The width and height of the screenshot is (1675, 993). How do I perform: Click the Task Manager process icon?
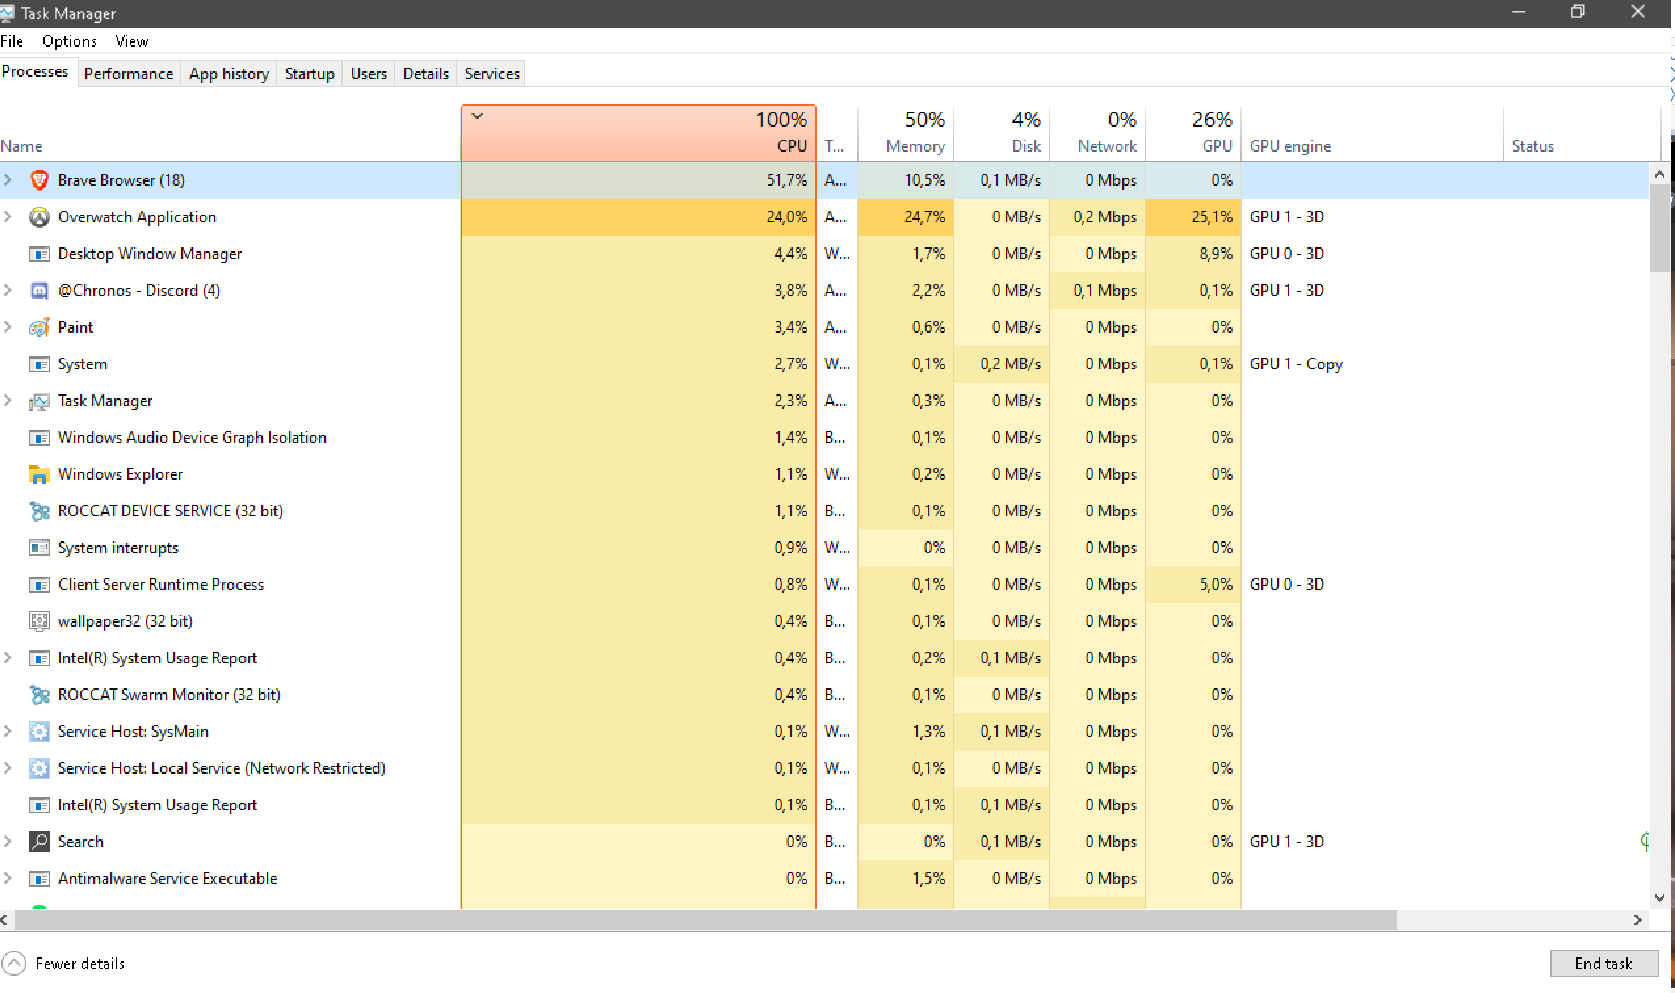point(39,401)
